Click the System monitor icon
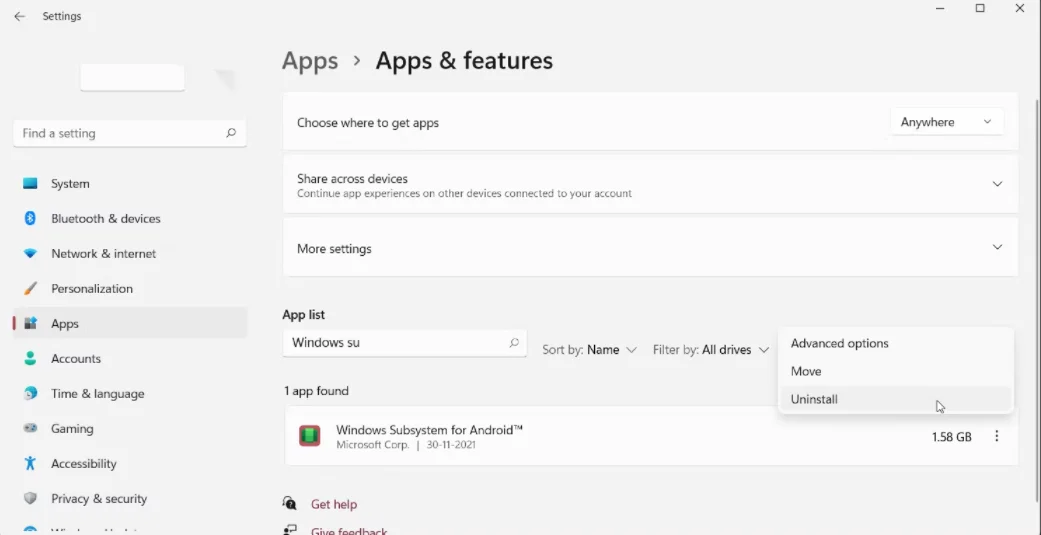The image size is (1041, 535). tap(30, 184)
